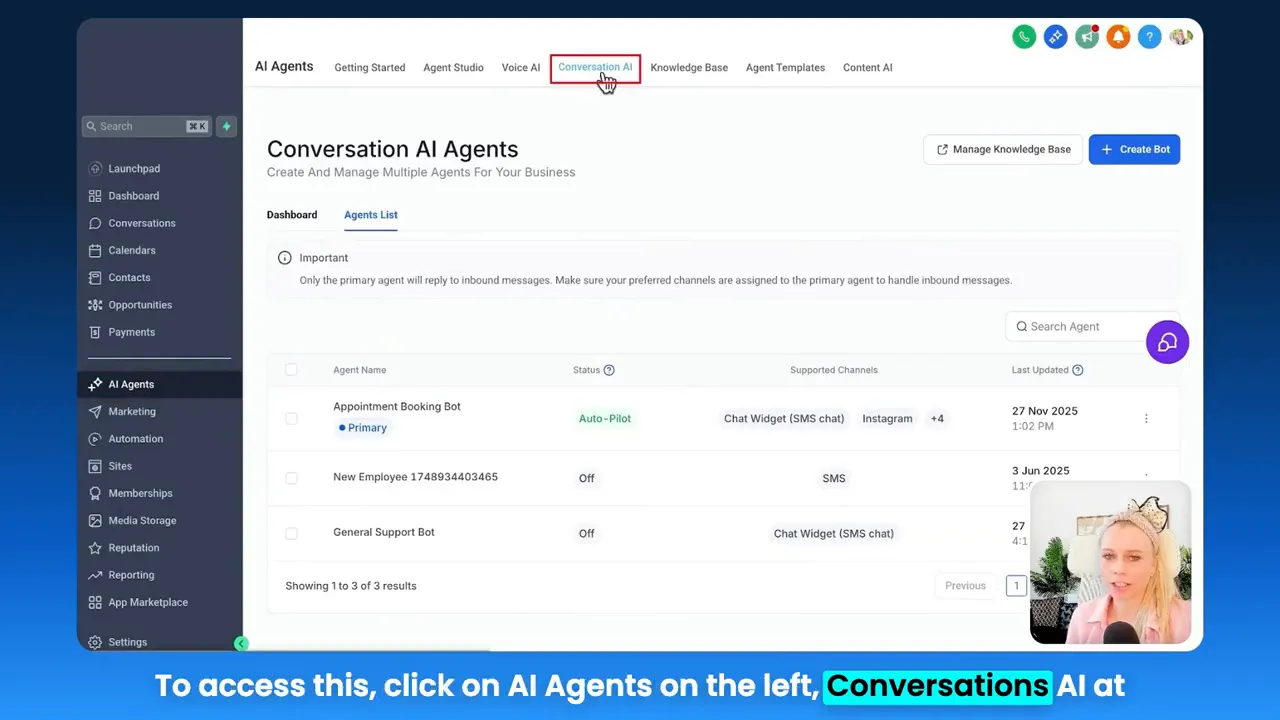This screenshot has height=720, width=1280.
Task: Collapse the sidebar with the green arrow
Action: (241, 644)
